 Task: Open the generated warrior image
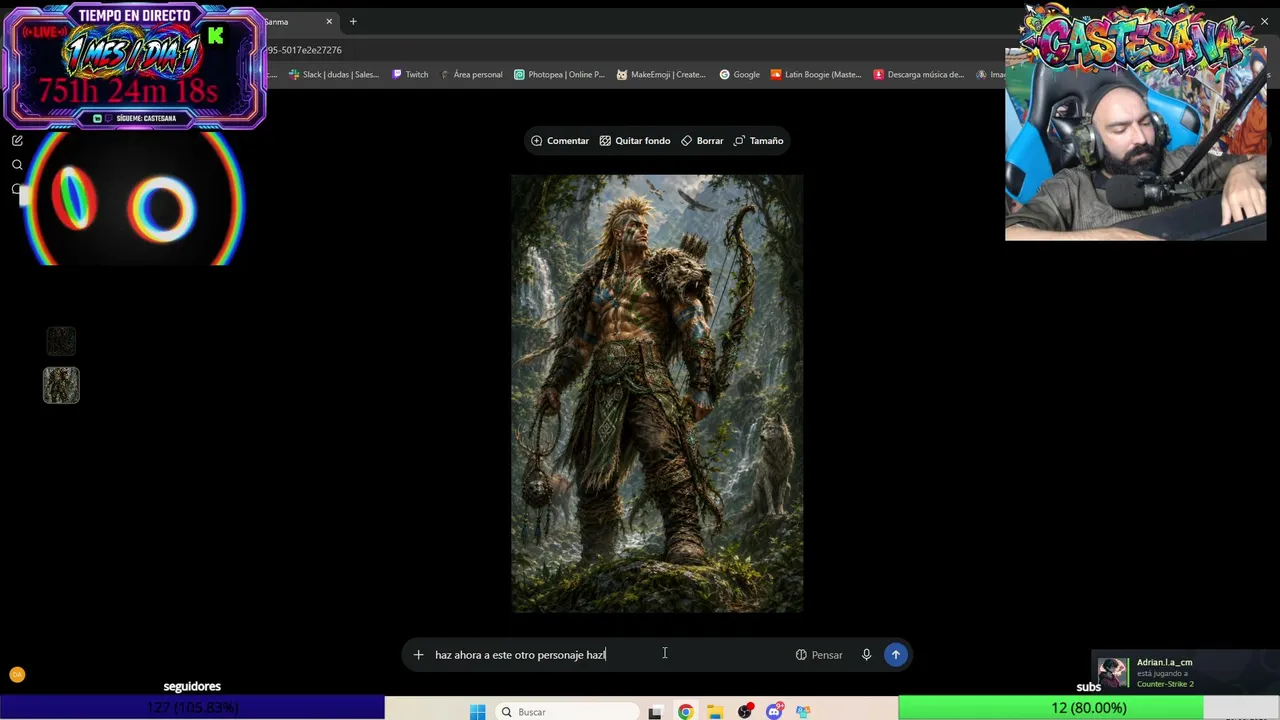(x=657, y=393)
